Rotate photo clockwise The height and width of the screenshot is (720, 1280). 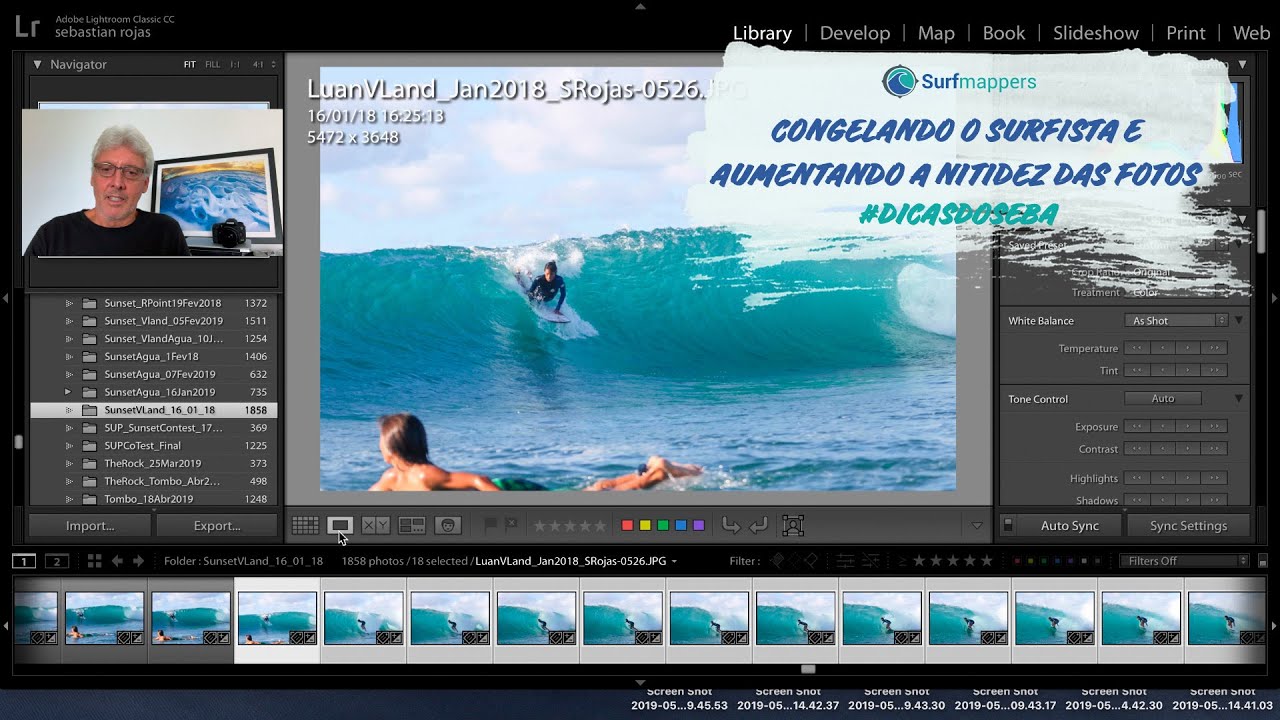(x=758, y=525)
